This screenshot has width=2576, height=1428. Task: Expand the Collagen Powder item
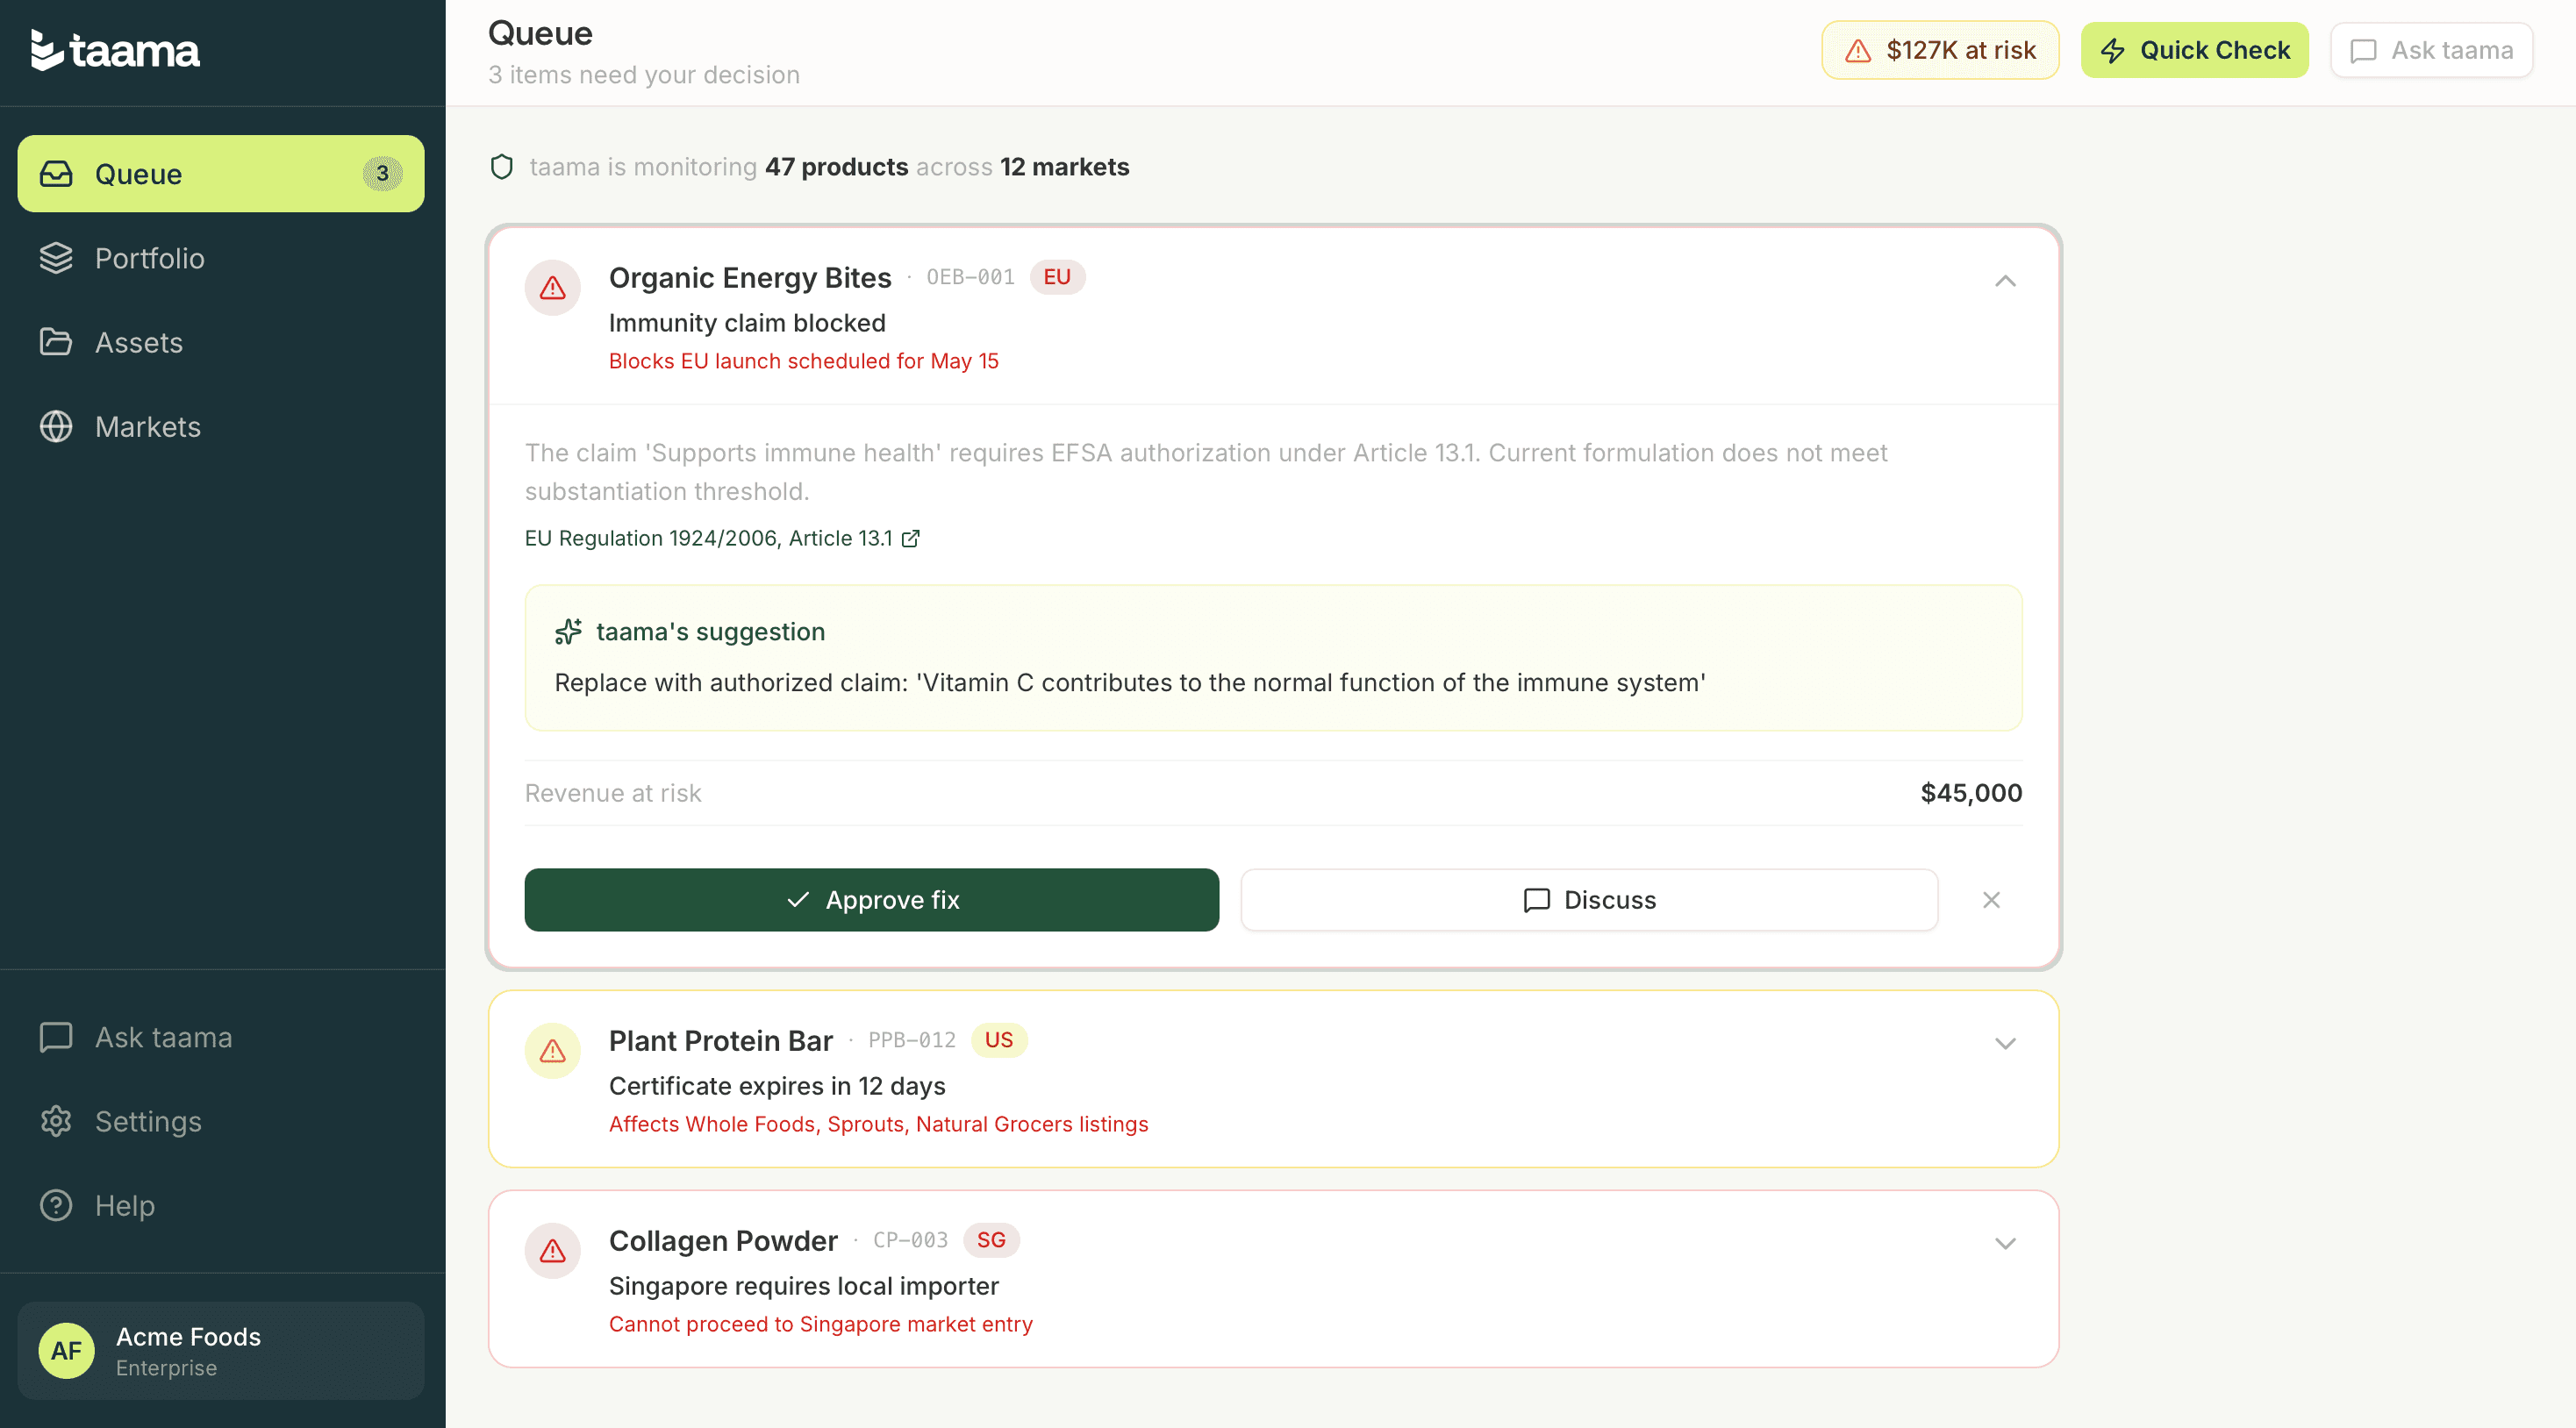pos(2006,1244)
